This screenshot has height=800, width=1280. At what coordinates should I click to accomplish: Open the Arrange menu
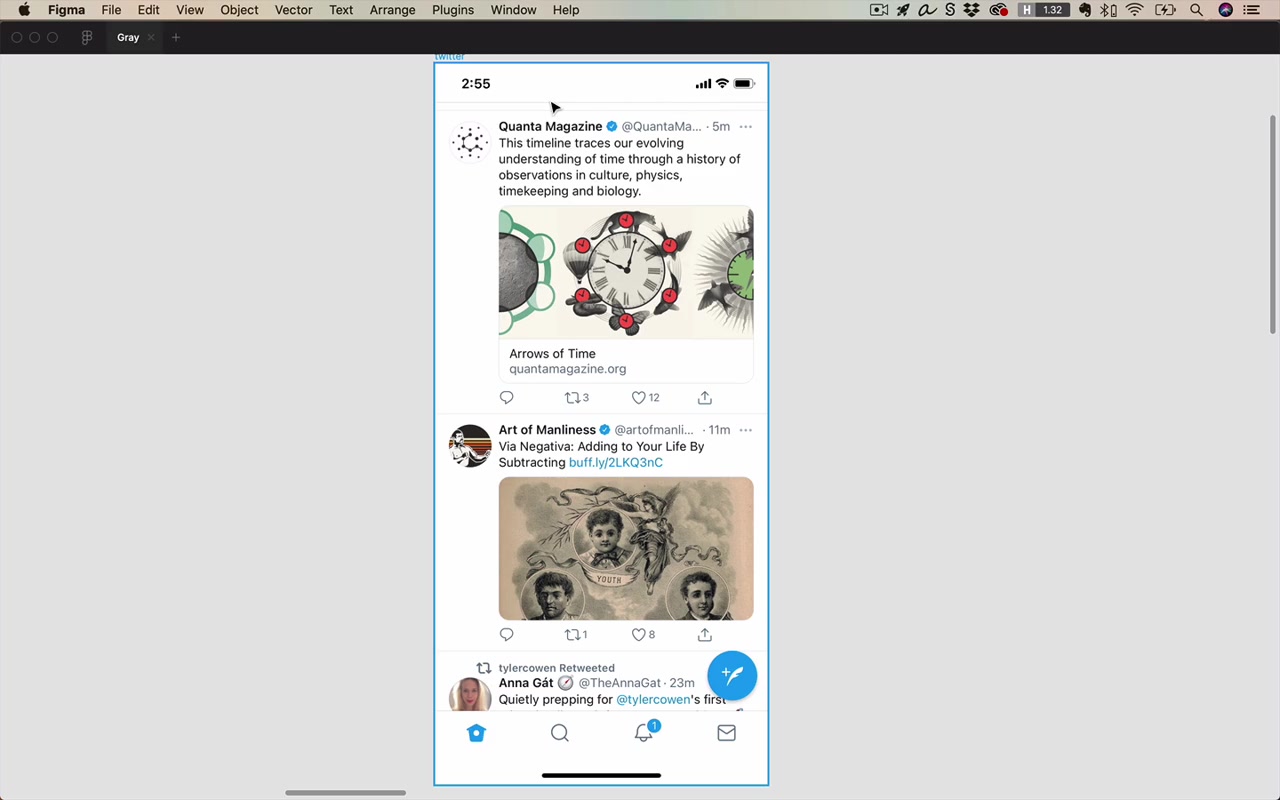pos(392,10)
